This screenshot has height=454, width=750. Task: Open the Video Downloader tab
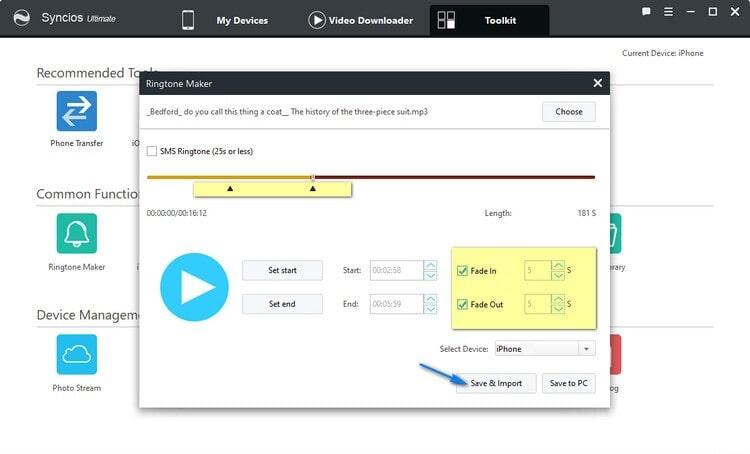360,20
